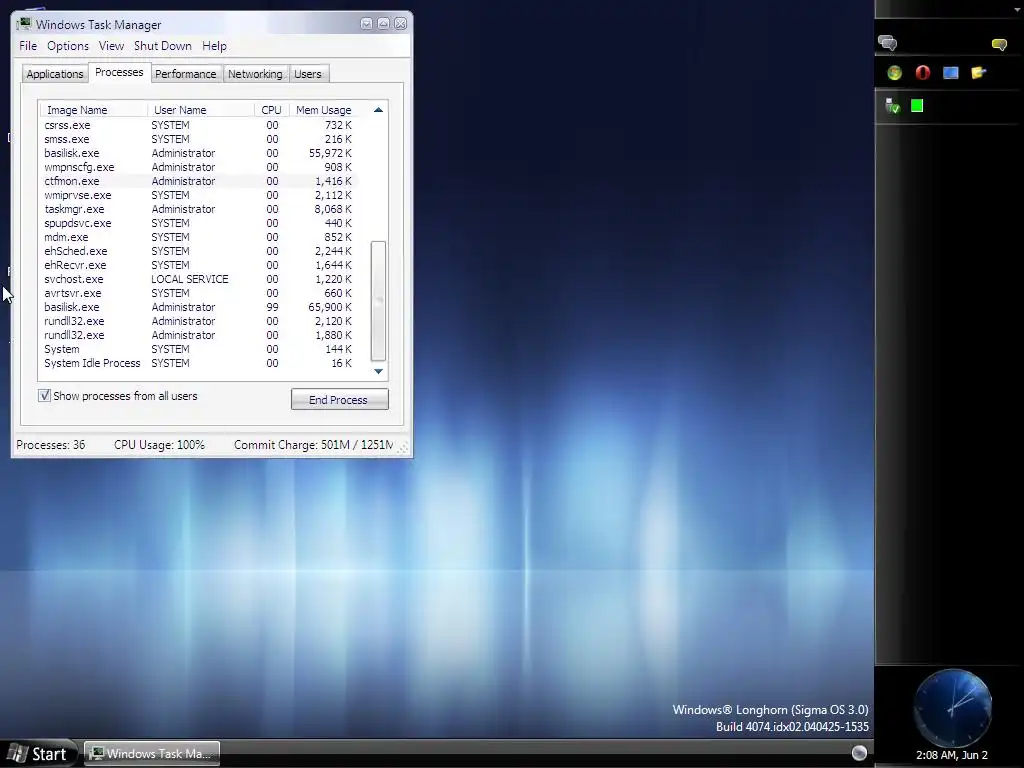Select the avrtsvr.exe process
Screen dimensions: 1024x768
point(199,293)
